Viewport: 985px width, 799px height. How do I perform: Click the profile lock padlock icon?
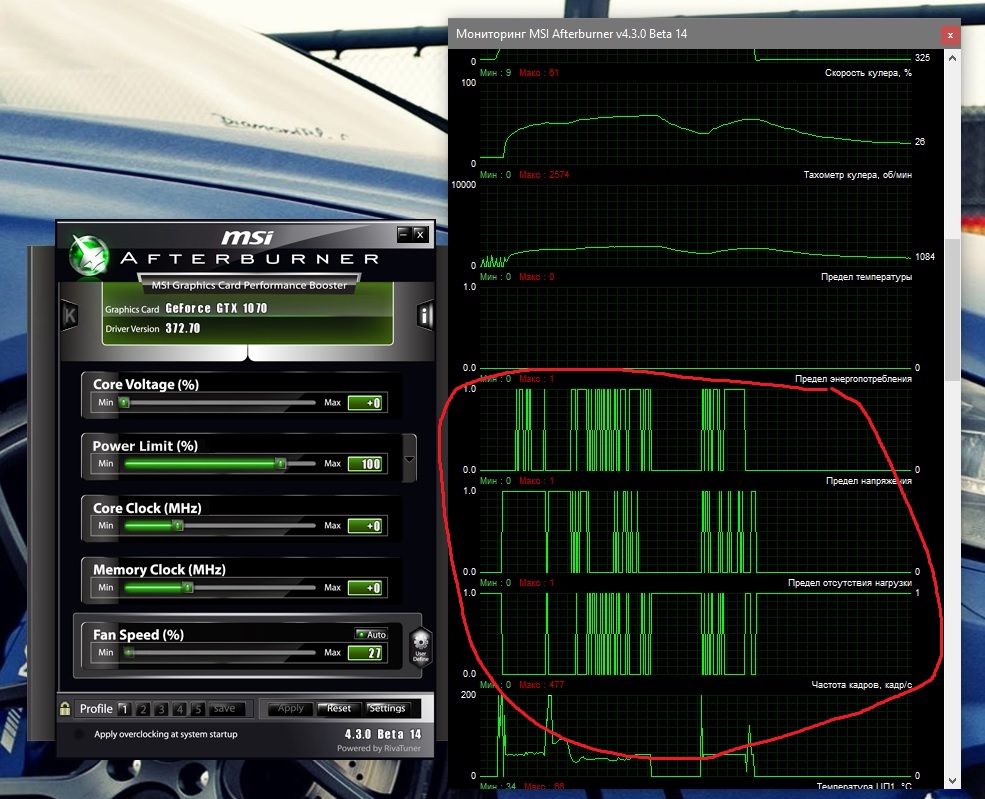click(65, 709)
